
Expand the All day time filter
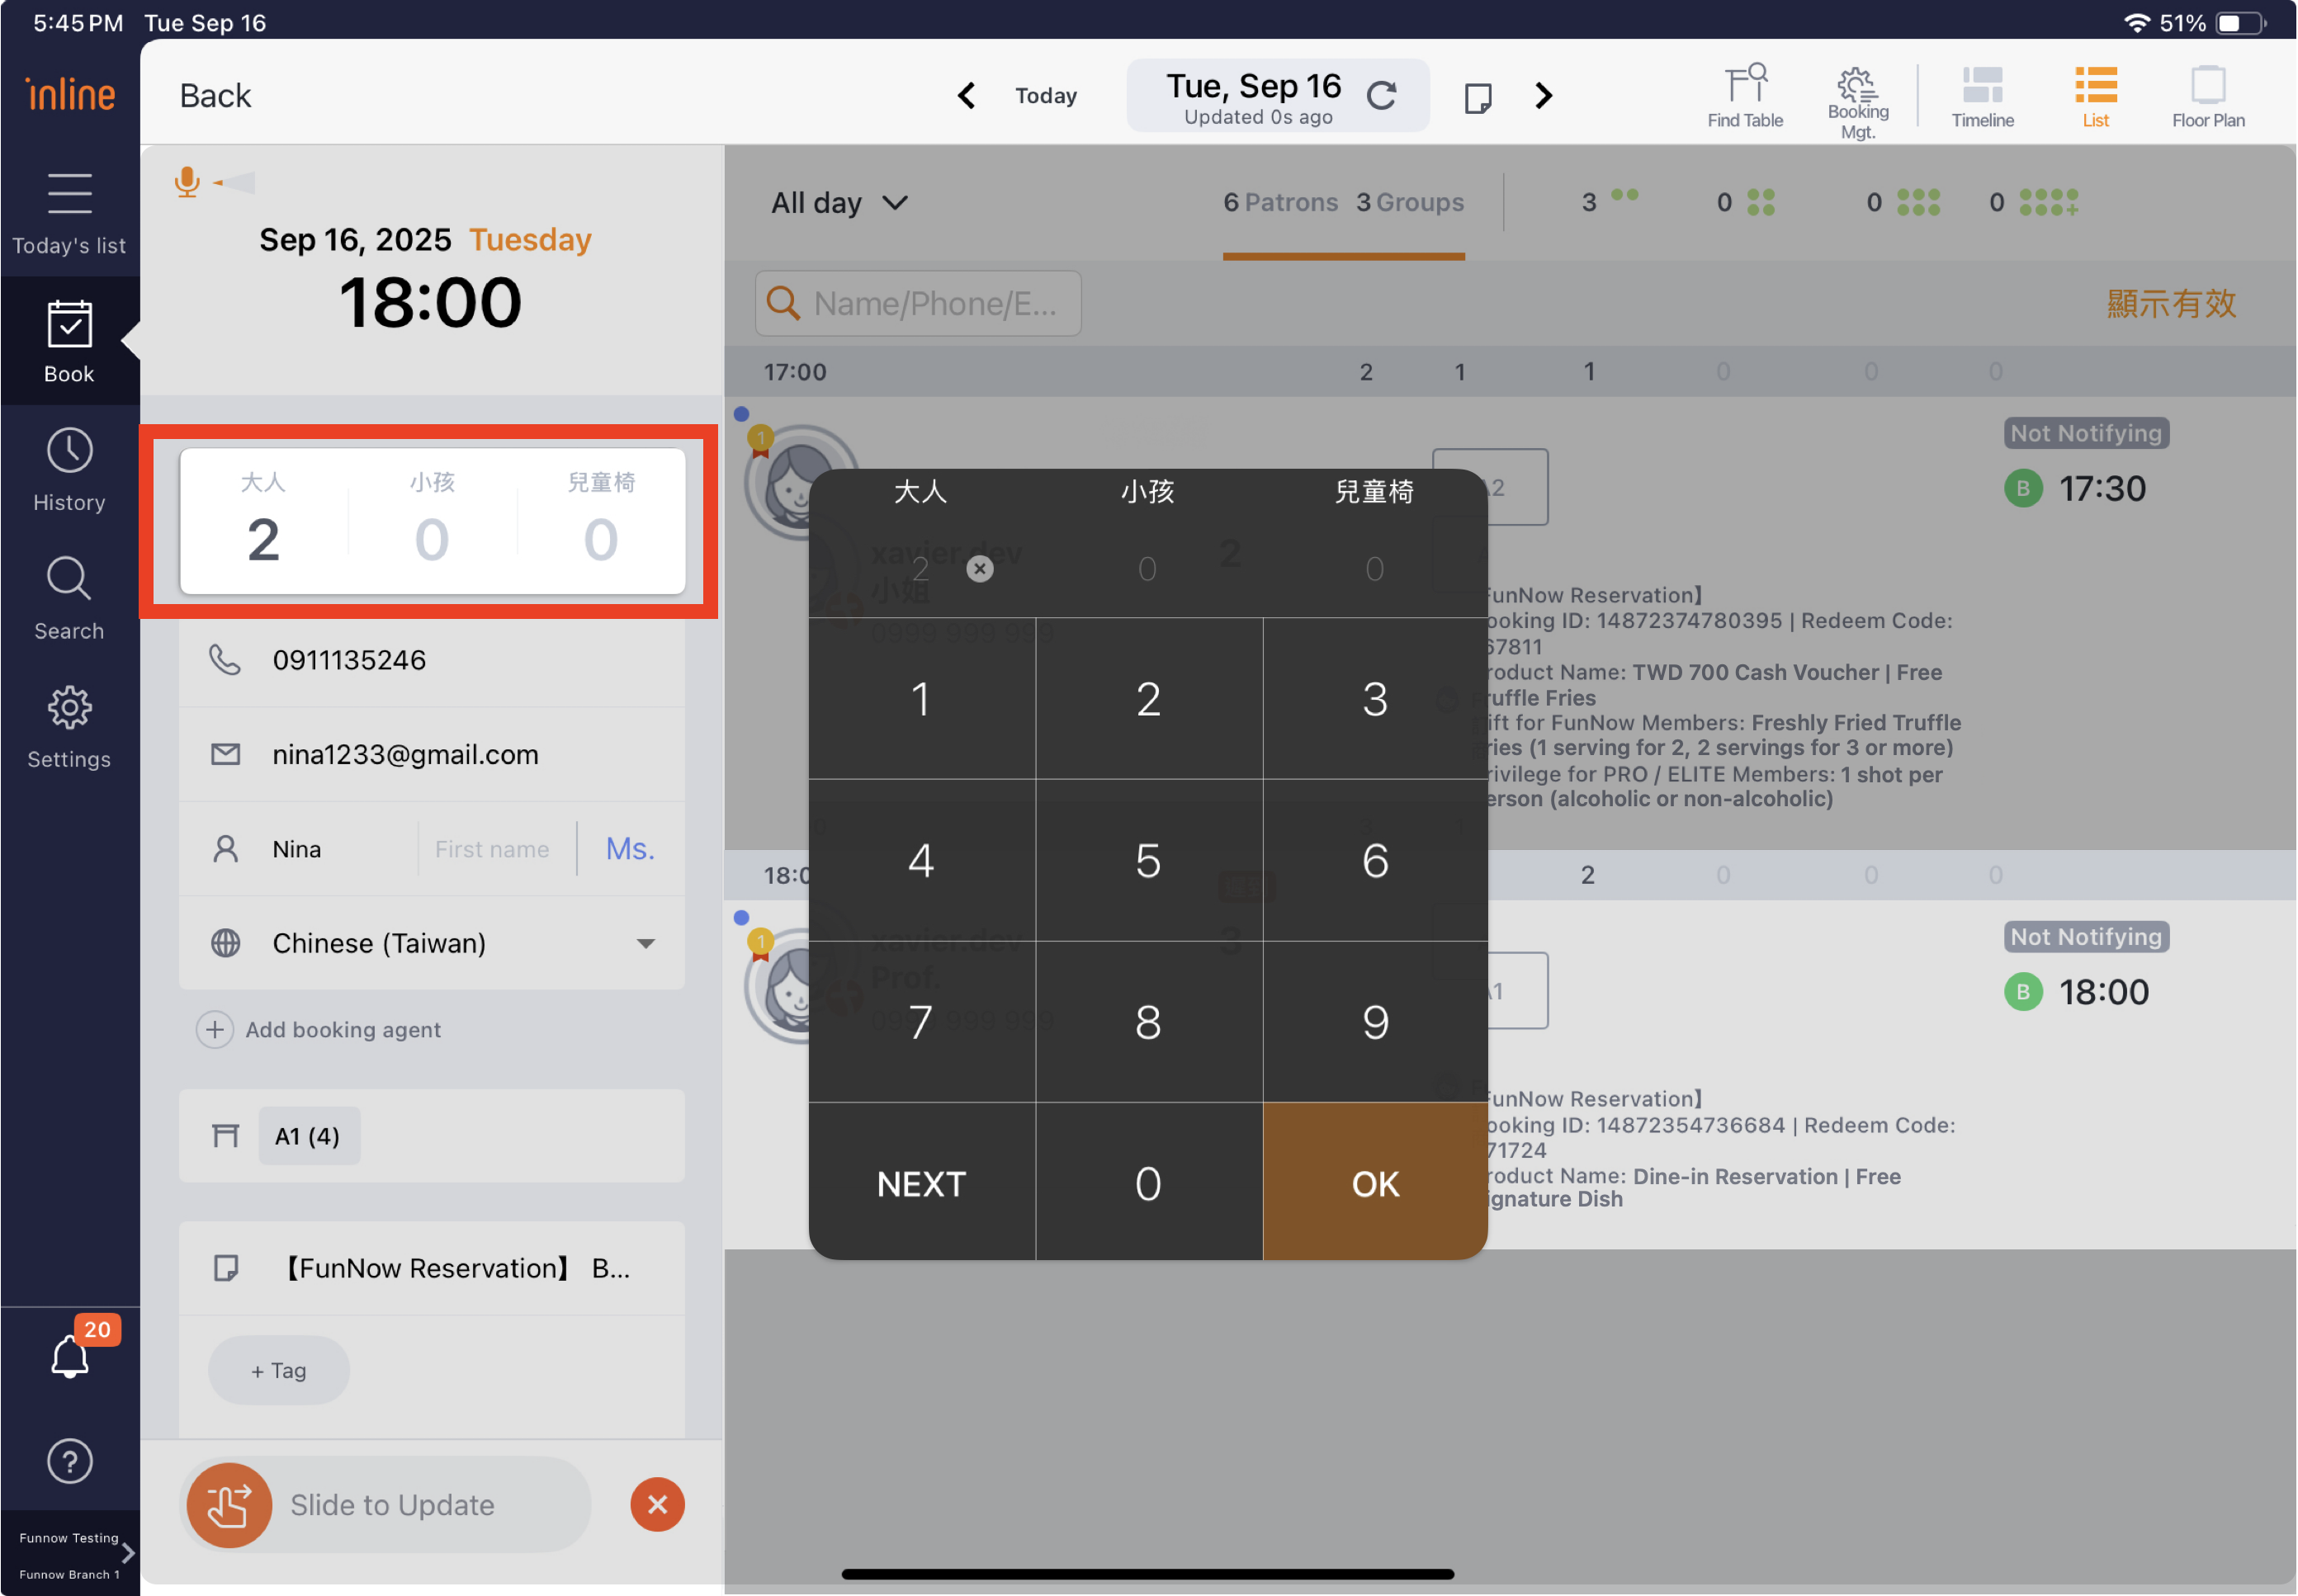click(839, 203)
